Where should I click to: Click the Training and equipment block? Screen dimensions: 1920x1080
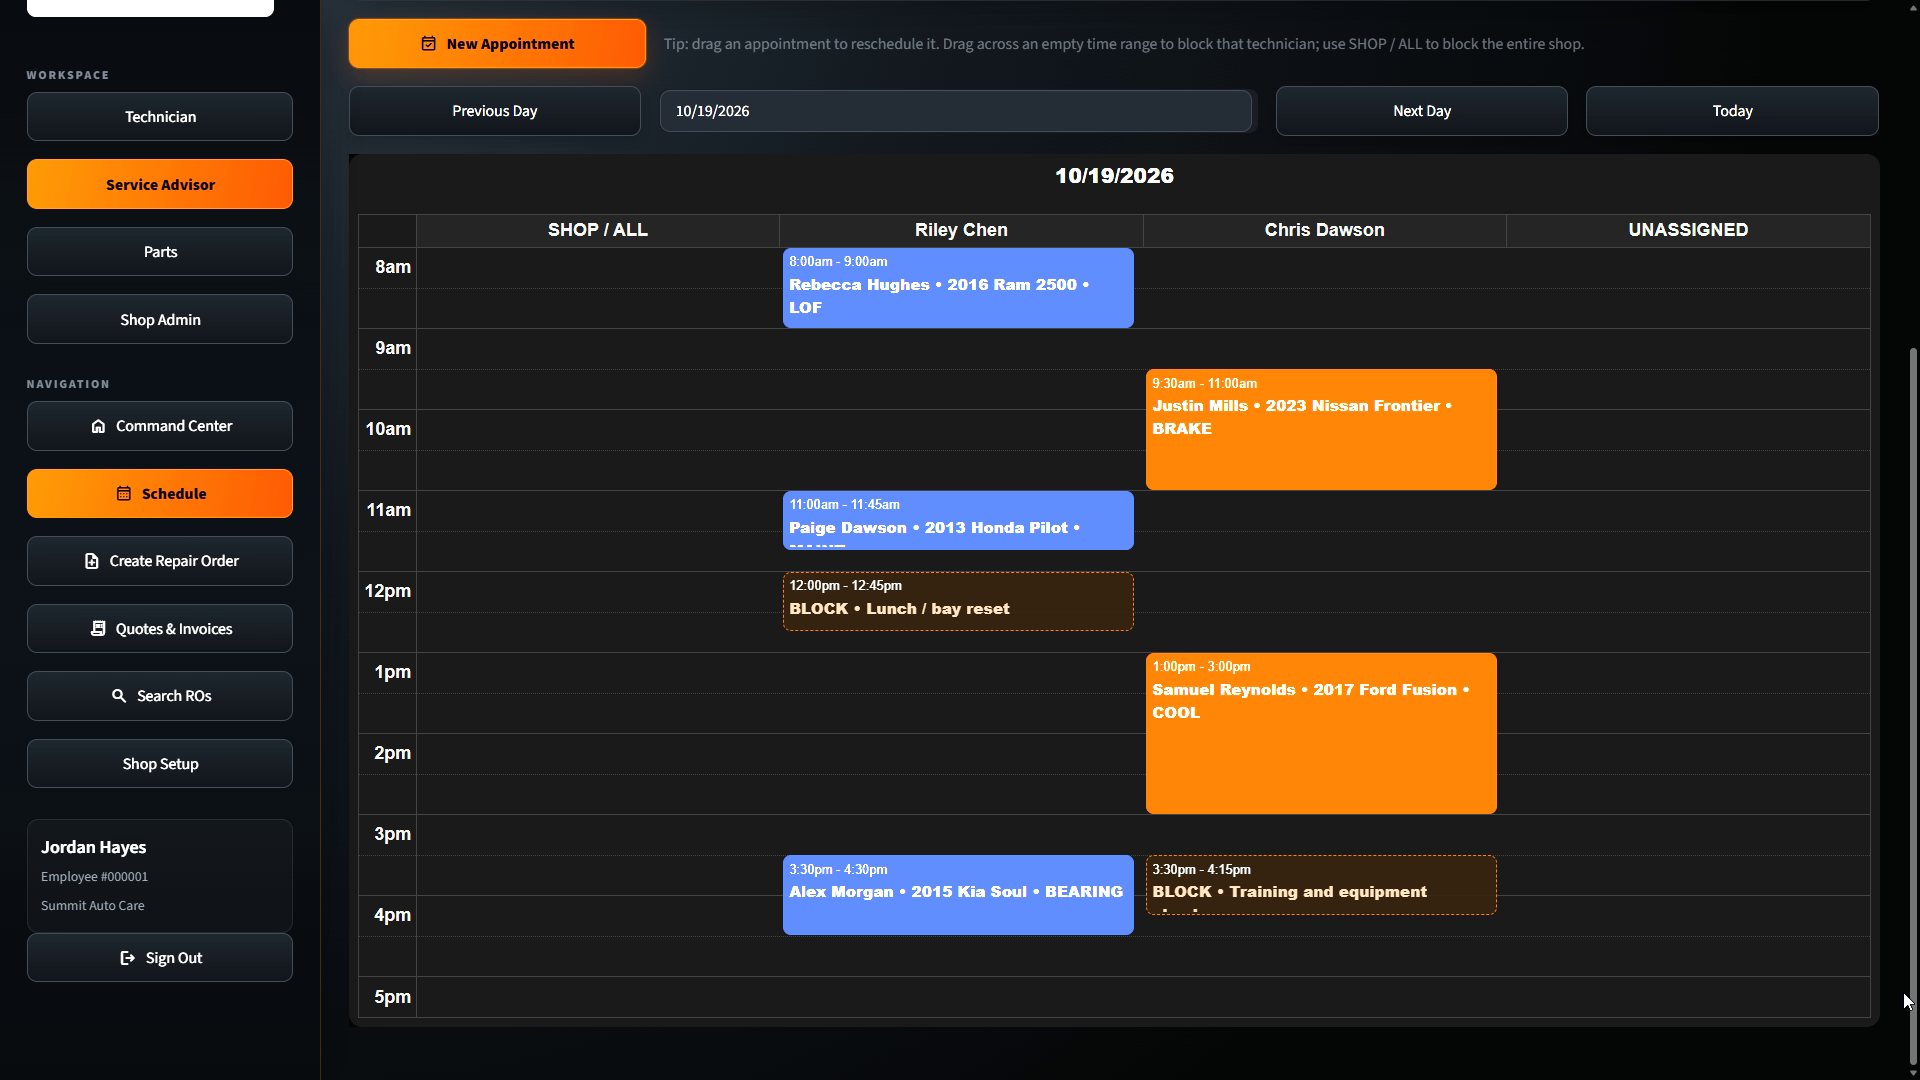pyautogui.click(x=1321, y=885)
